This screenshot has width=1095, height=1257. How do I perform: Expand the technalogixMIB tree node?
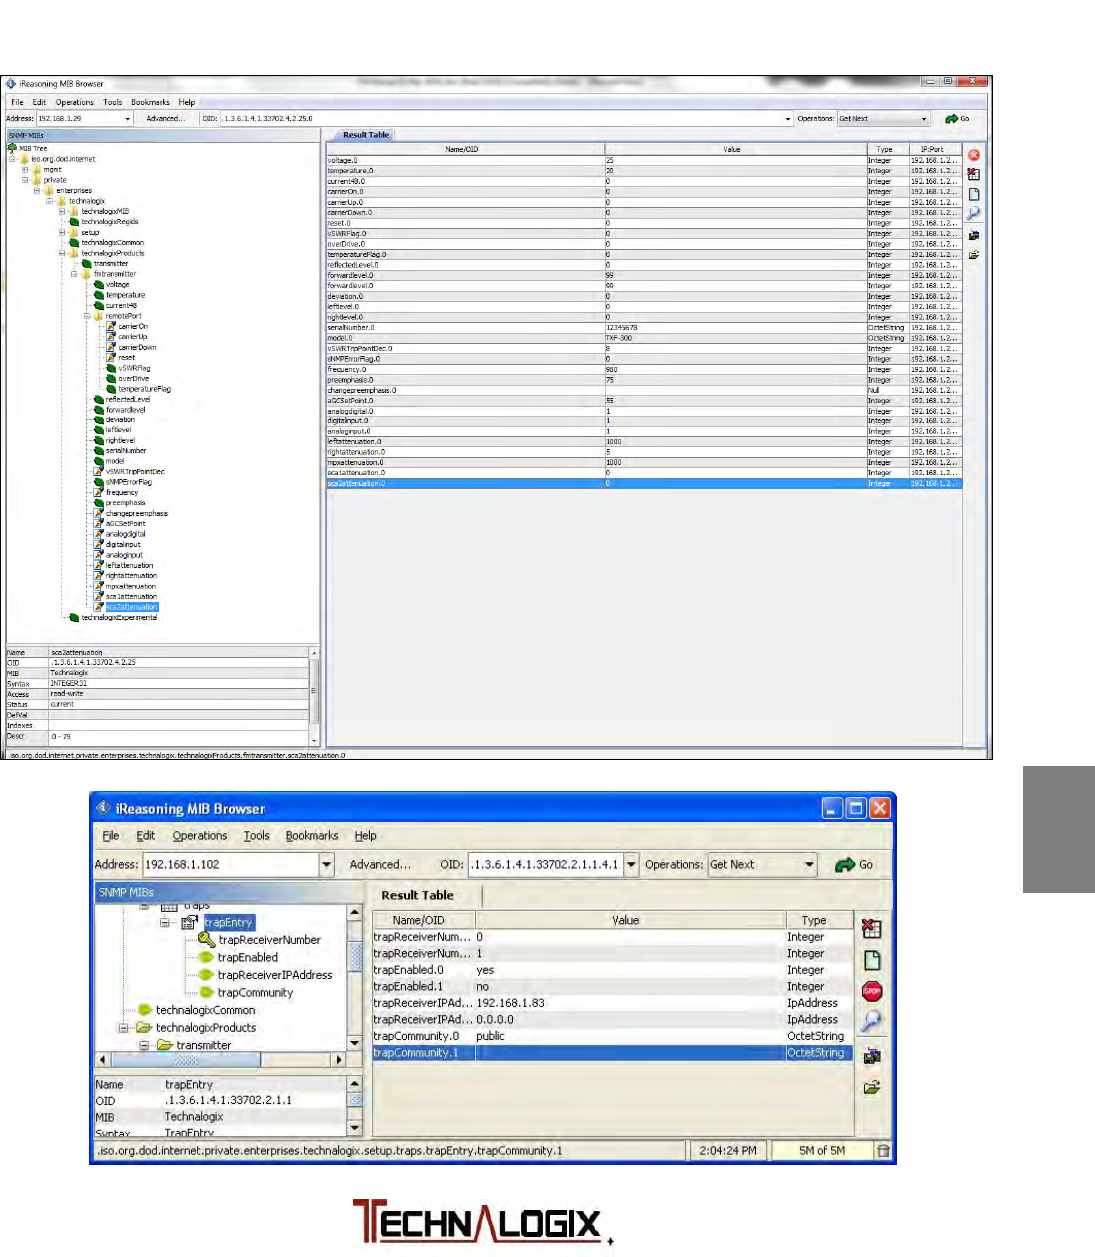(62, 212)
